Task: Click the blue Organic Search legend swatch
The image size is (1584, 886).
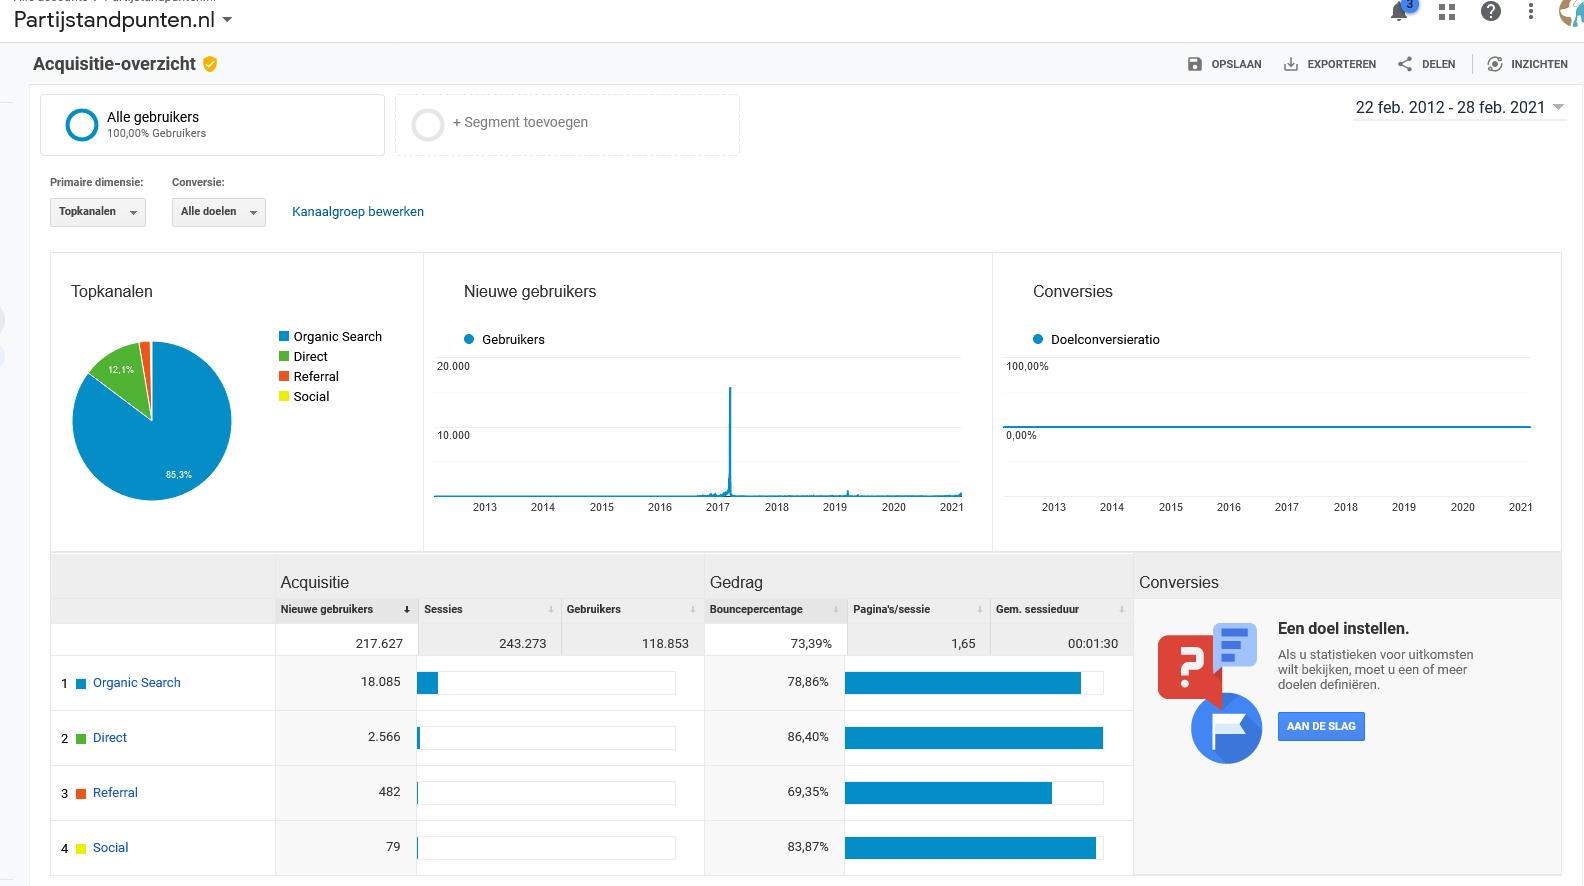Action: (284, 336)
